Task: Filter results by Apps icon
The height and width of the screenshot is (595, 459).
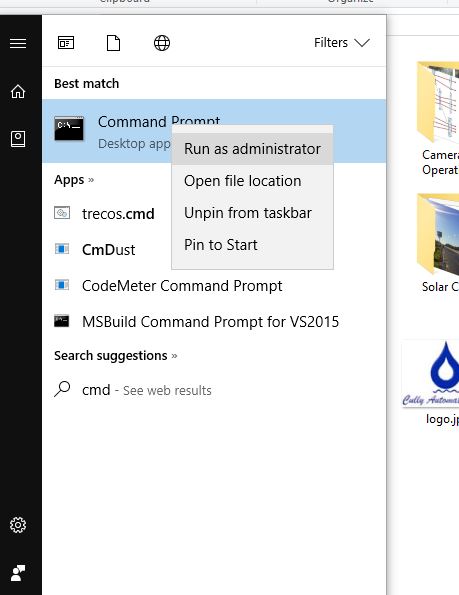Action: point(66,43)
